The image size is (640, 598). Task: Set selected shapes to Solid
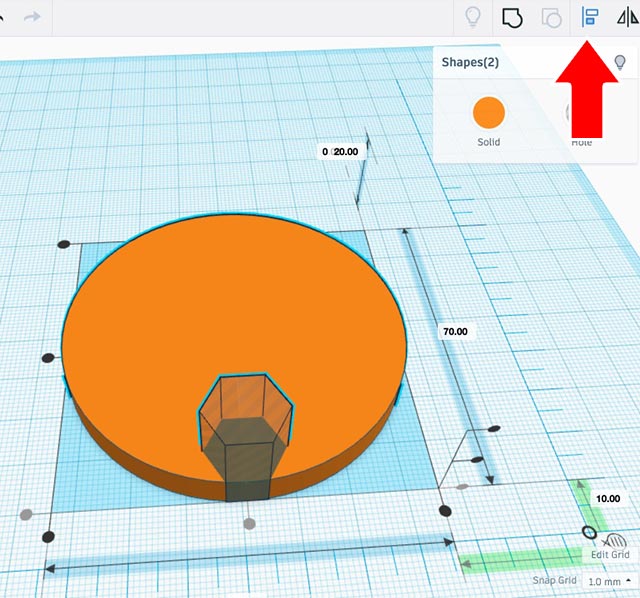click(x=488, y=142)
